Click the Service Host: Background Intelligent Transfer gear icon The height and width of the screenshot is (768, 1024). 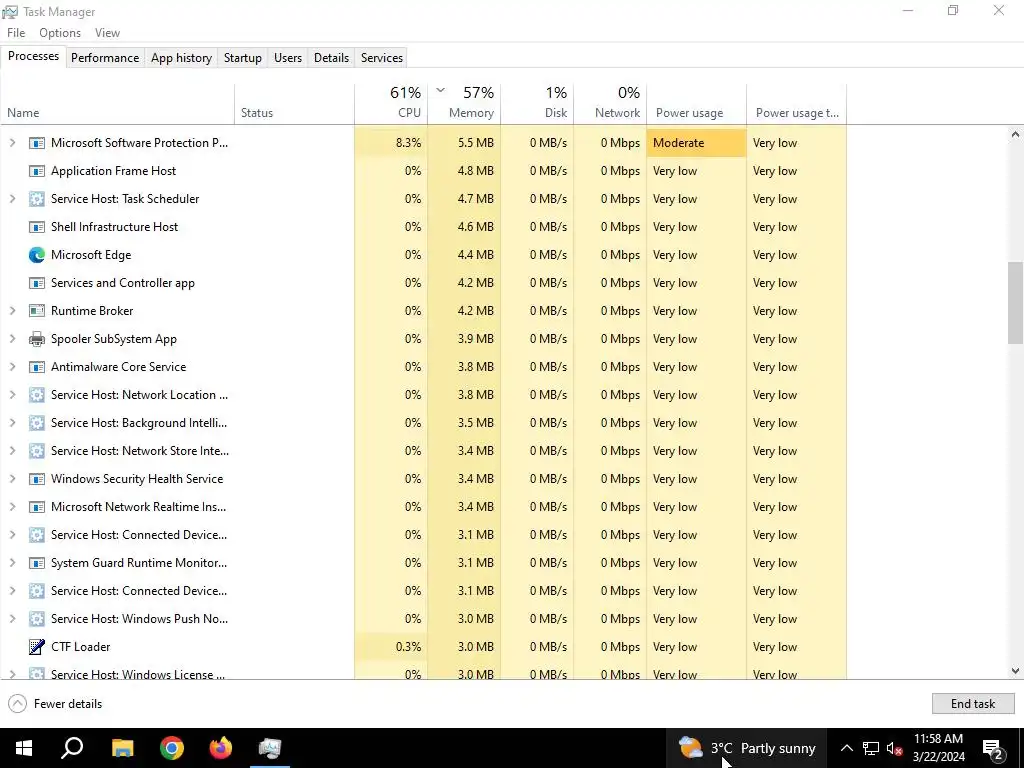[x=37, y=423]
